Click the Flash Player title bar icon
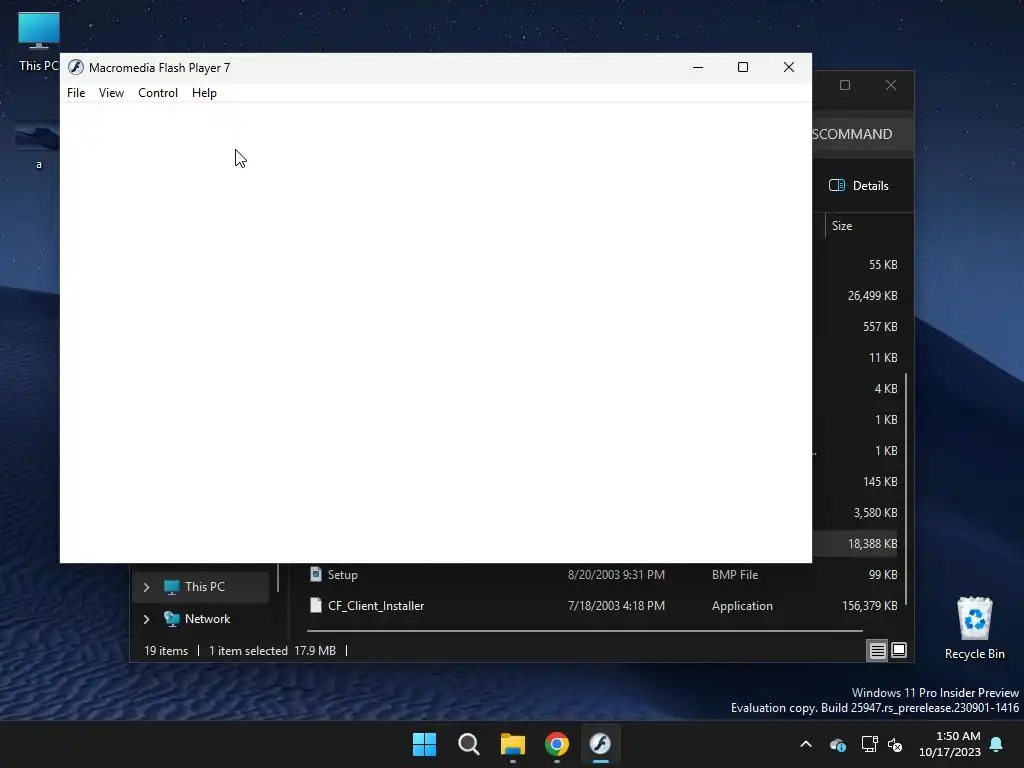1024x768 pixels. 76,67
